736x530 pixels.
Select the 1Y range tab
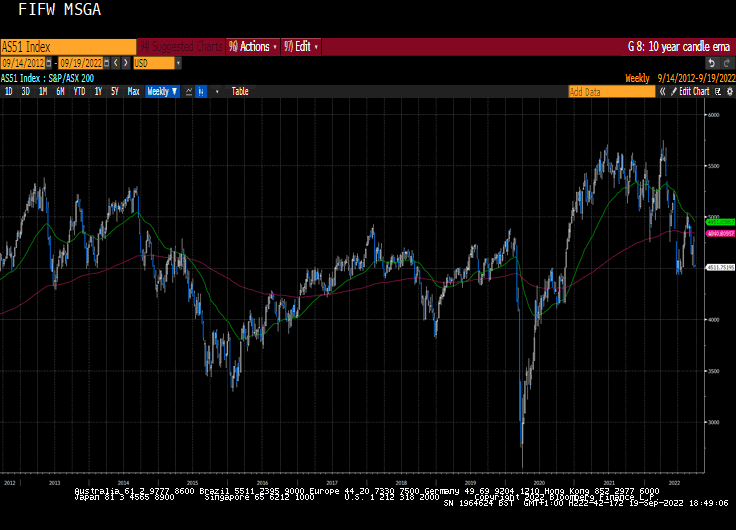click(x=98, y=92)
